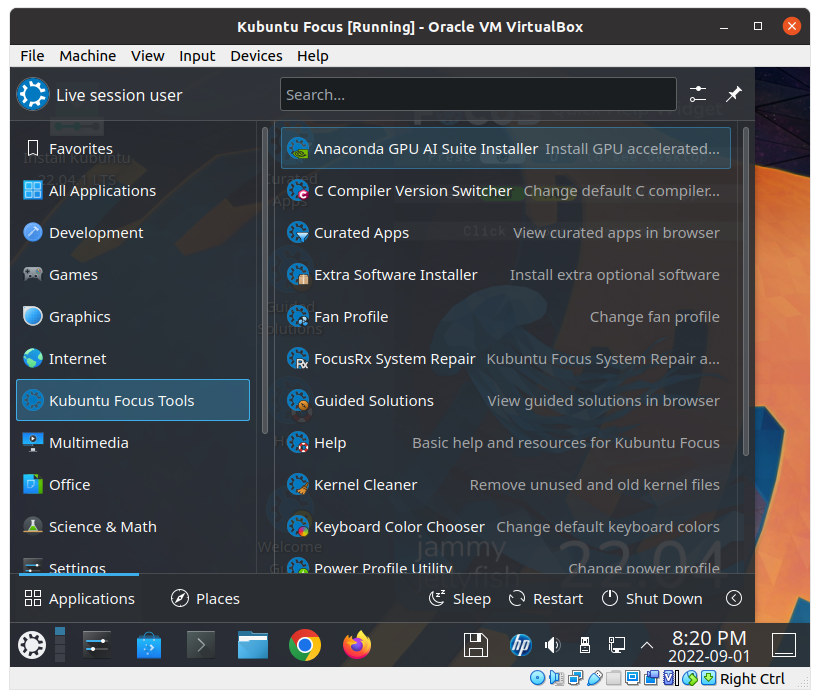Click the KDE application launcher taskbar icon

(32, 645)
